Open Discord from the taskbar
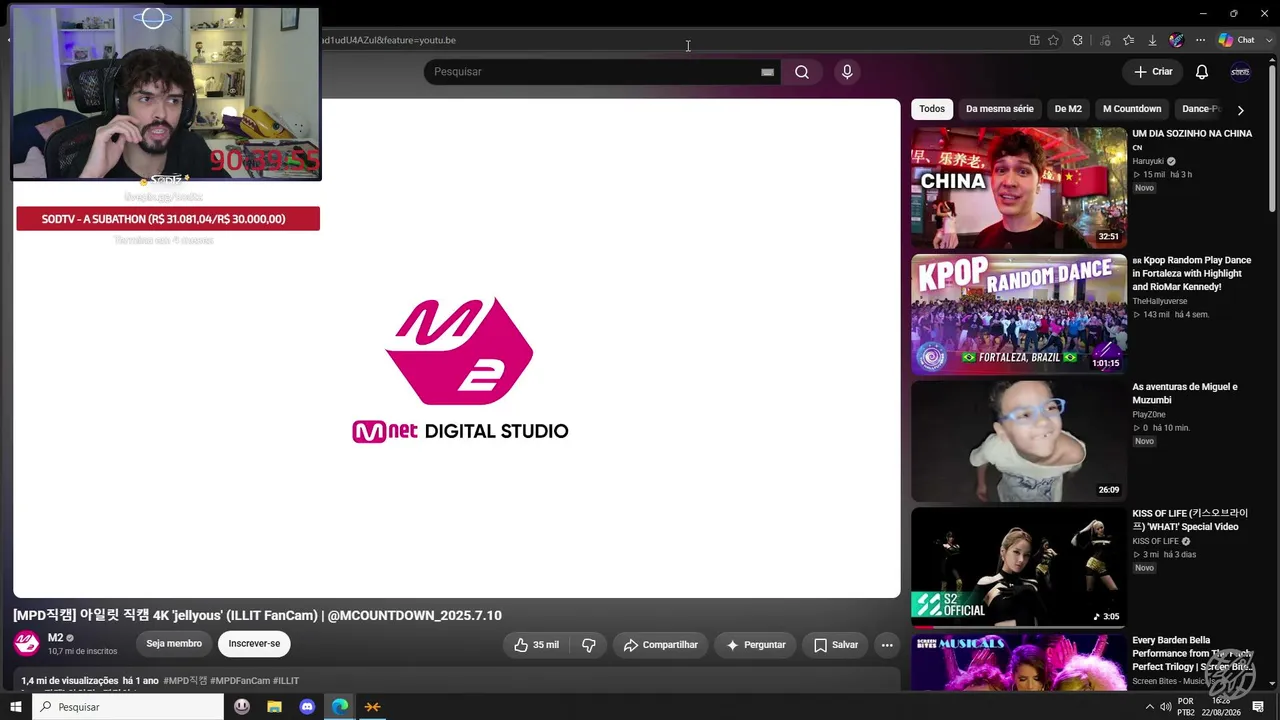The image size is (1280, 720). click(307, 707)
